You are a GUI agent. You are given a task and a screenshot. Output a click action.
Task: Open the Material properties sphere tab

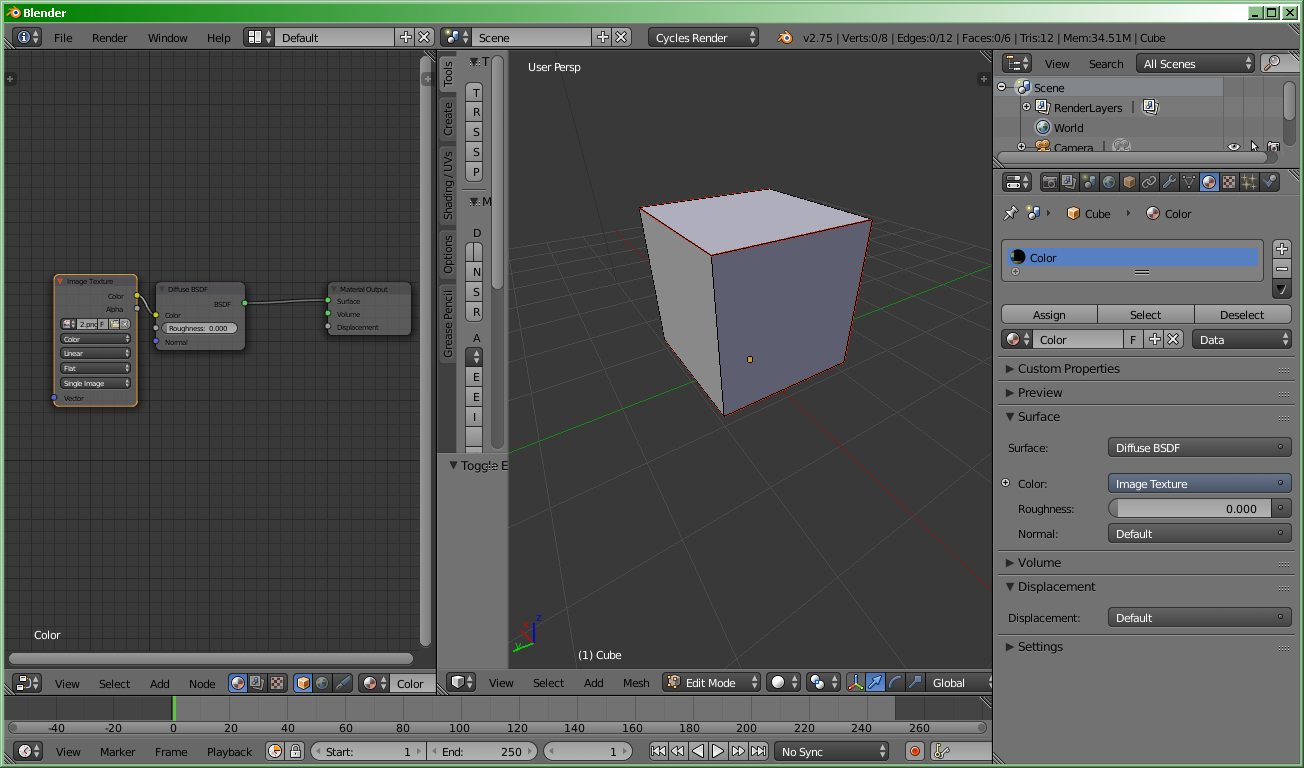[x=1209, y=182]
